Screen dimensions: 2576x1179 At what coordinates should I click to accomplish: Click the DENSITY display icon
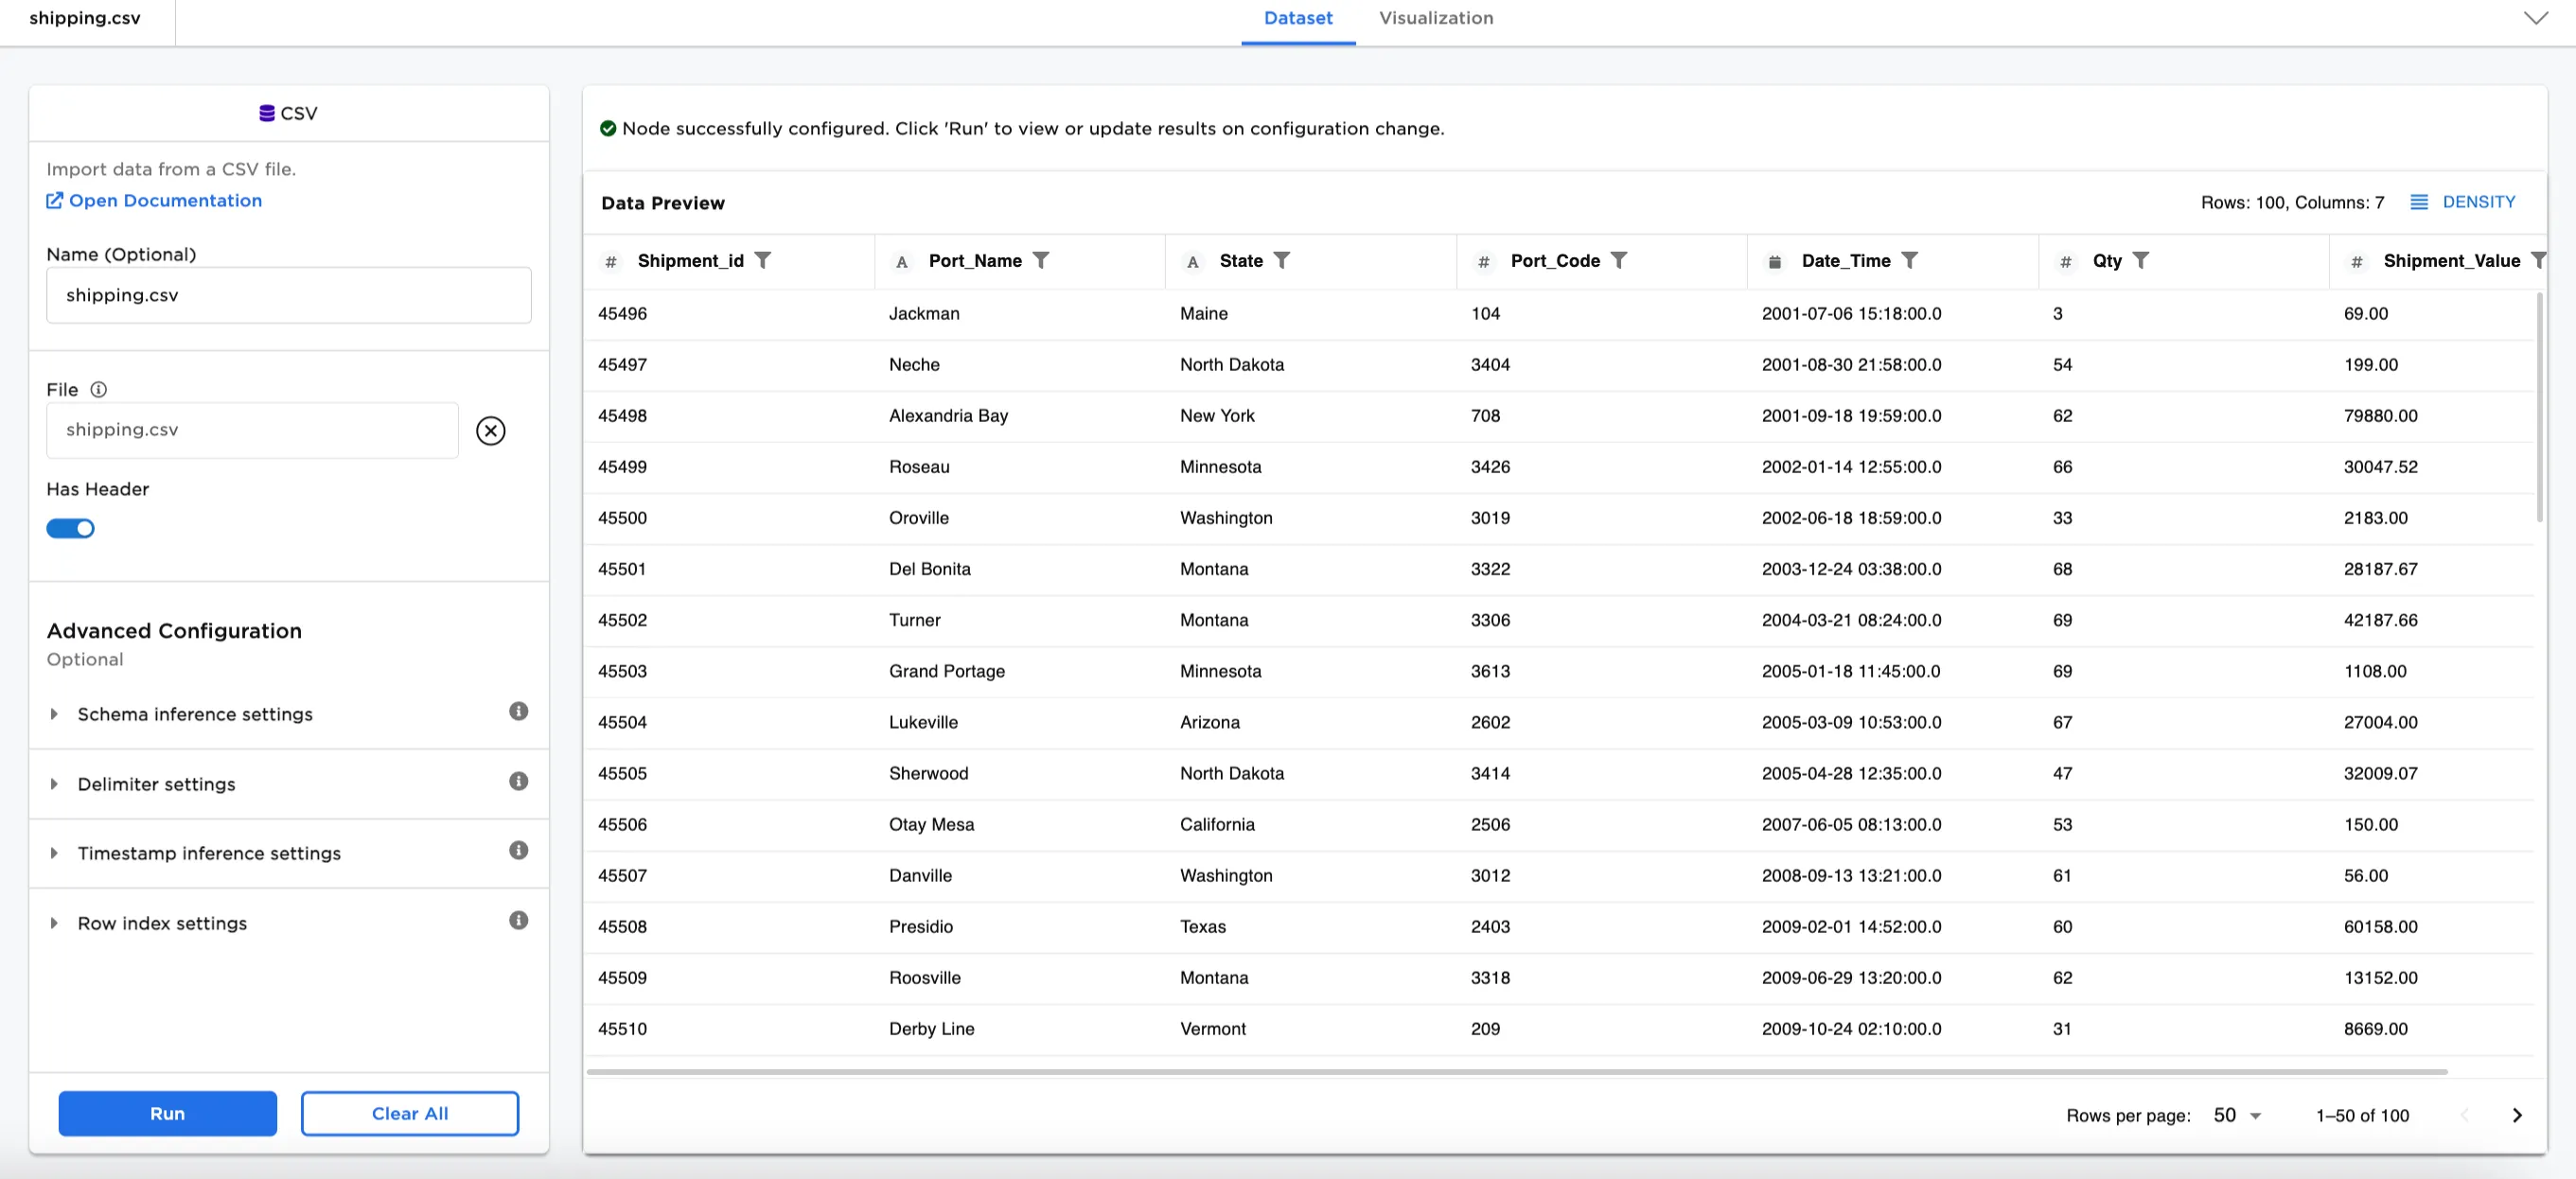point(2421,202)
